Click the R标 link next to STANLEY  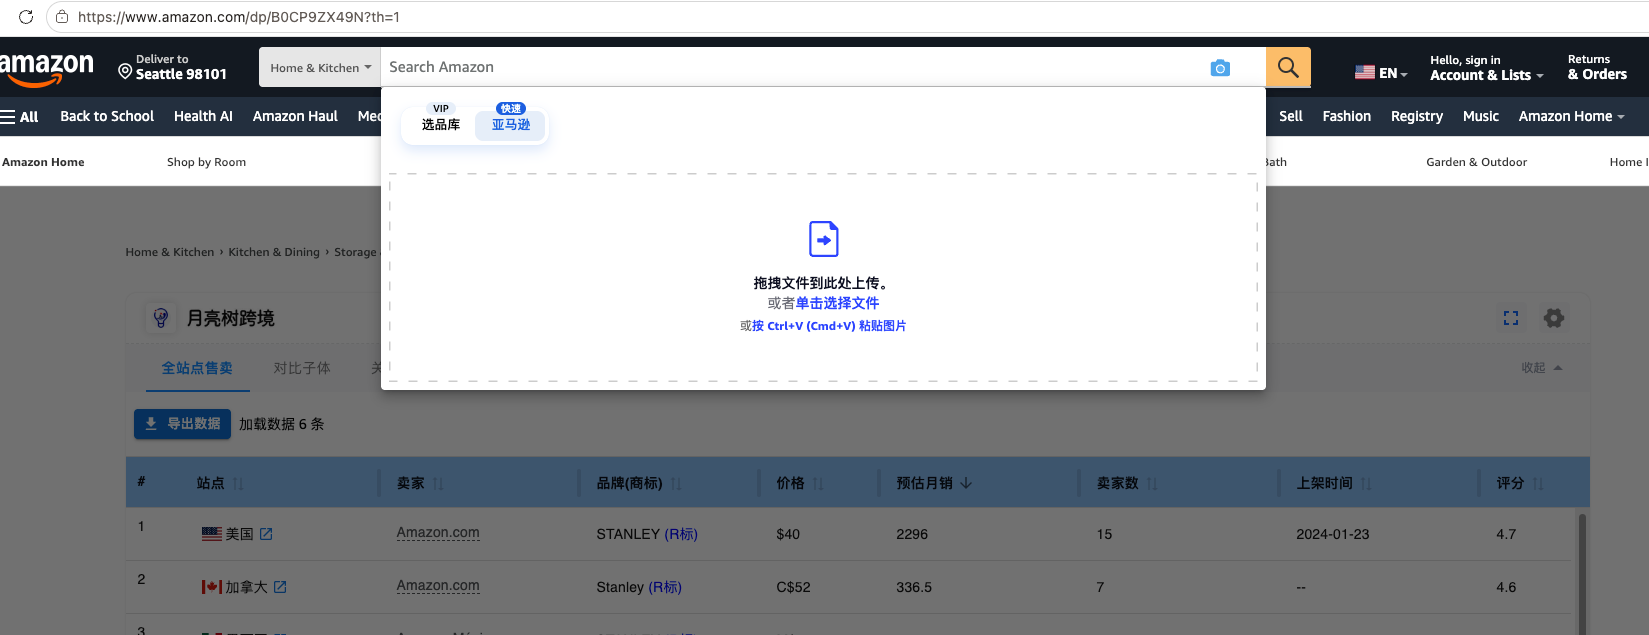click(681, 534)
